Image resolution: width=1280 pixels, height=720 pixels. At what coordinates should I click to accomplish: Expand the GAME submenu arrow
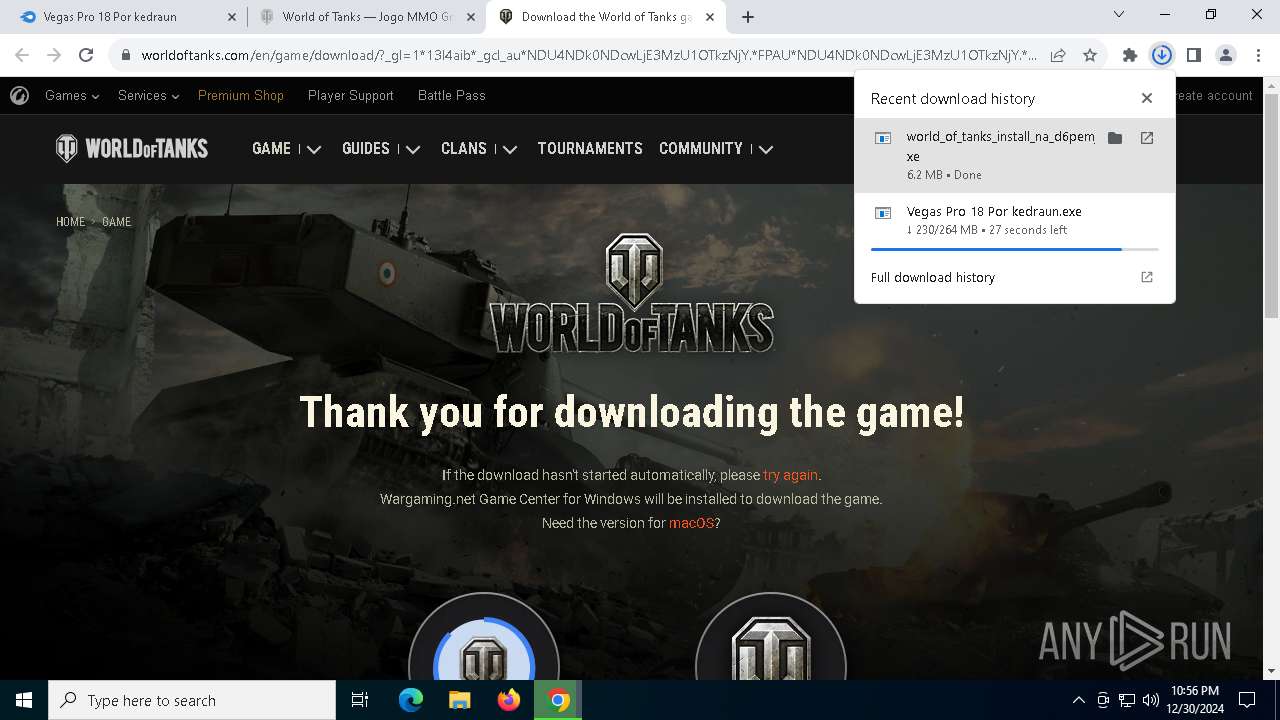click(314, 150)
